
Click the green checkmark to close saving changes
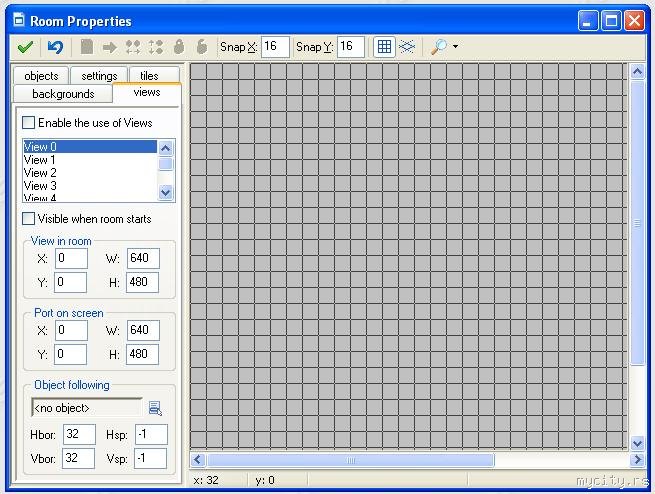25,47
